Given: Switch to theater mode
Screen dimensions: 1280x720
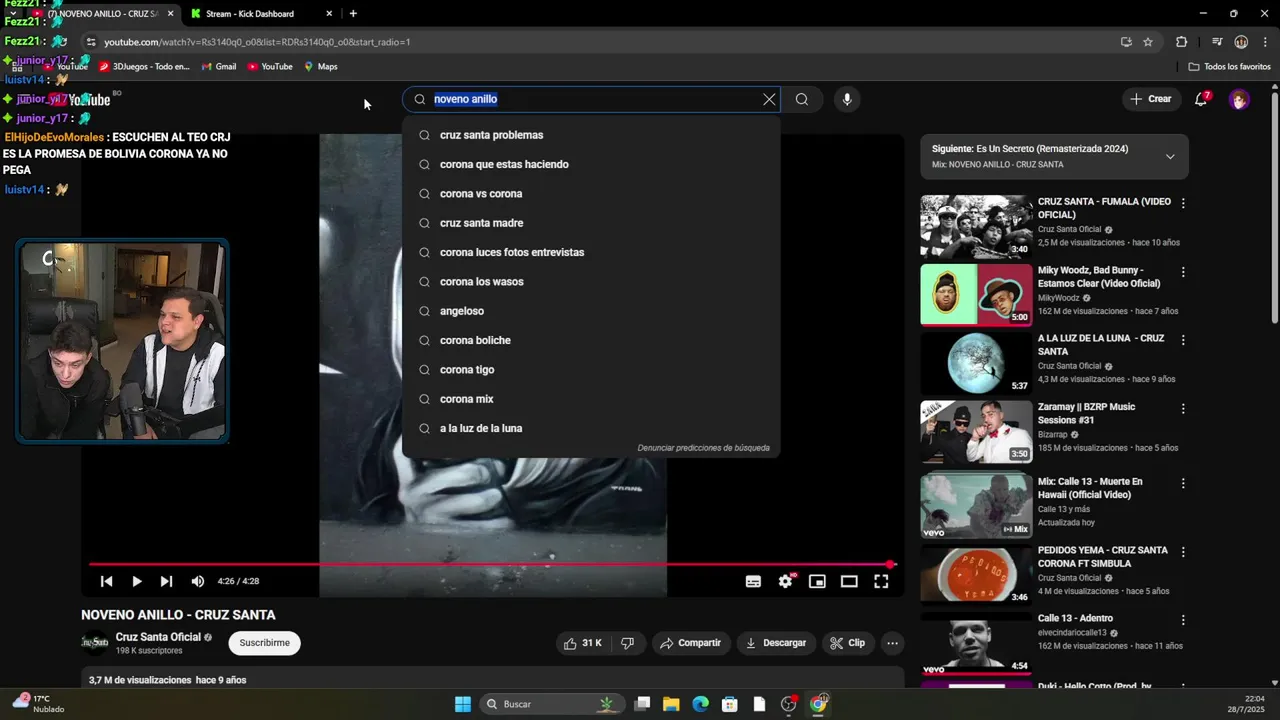Looking at the screenshot, I should pyautogui.click(x=849, y=581).
